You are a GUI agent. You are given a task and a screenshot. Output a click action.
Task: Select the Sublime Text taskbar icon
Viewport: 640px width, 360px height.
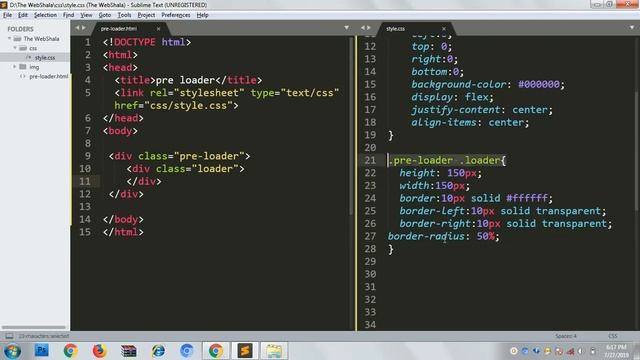(x=245, y=351)
